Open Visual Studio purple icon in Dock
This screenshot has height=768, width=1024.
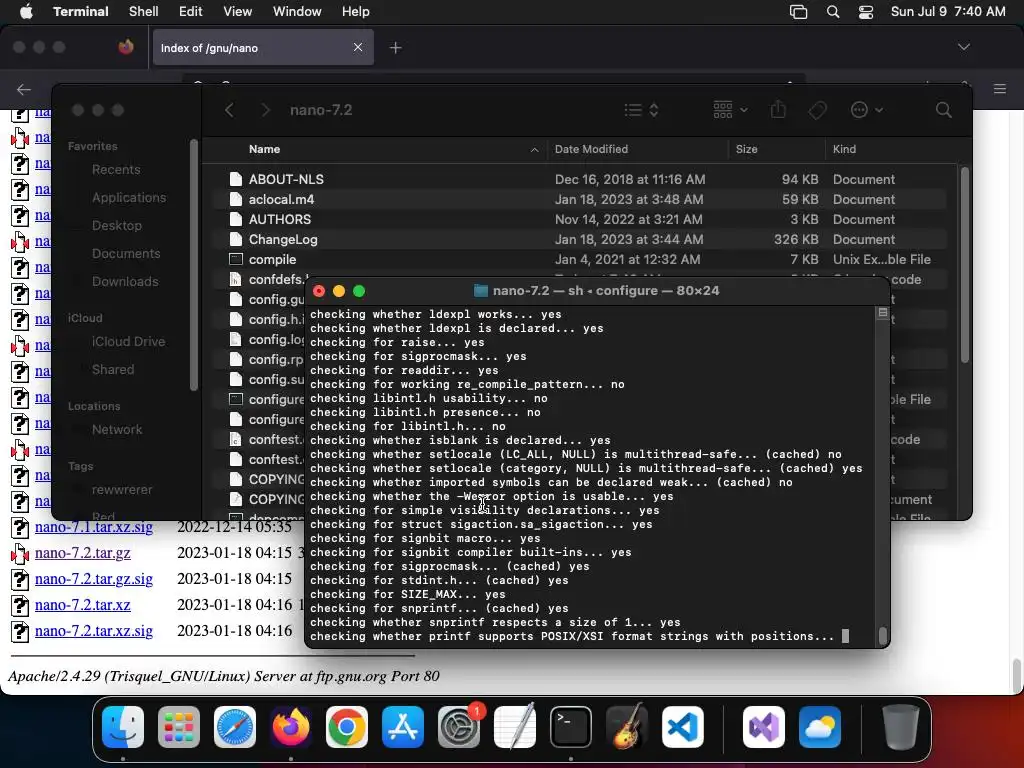tap(764, 727)
